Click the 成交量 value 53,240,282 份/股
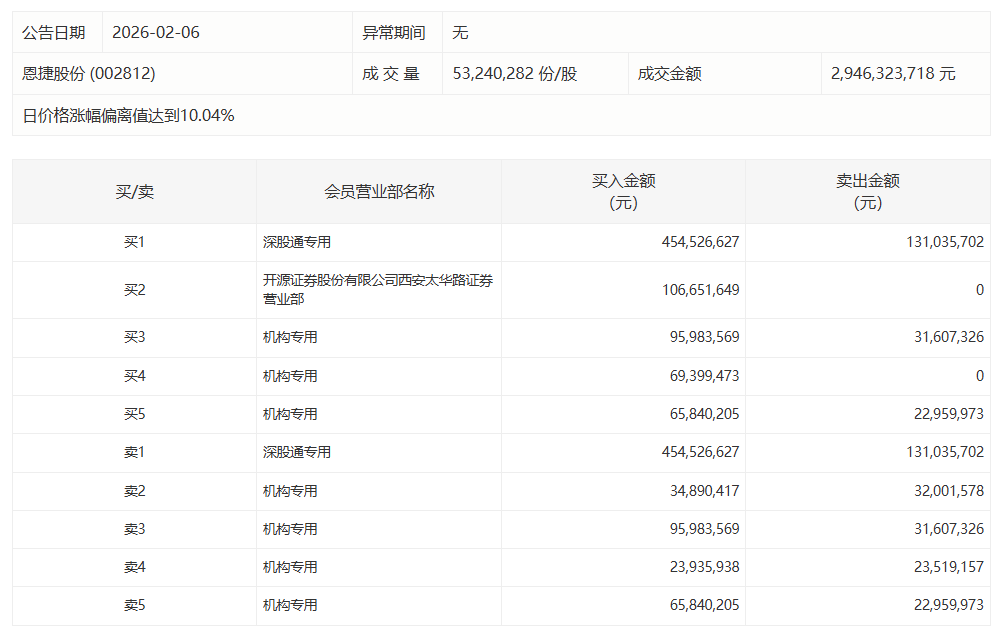The width and height of the screenshot is (1001, 639). pos(515,74)
